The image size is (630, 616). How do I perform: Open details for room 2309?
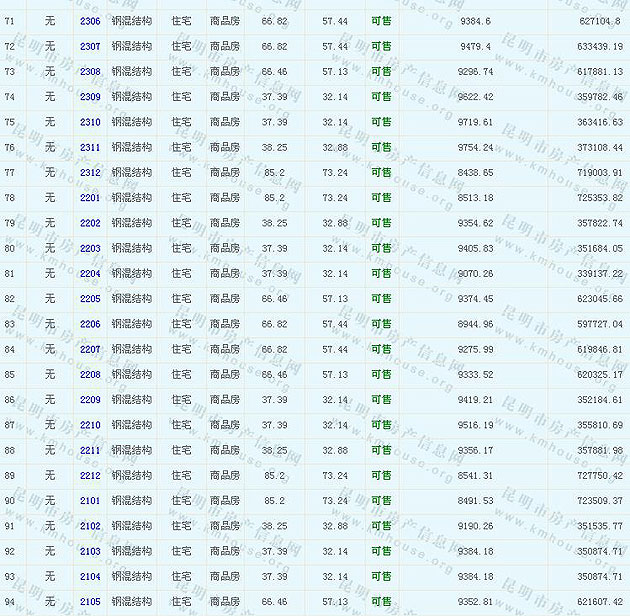coord(90,97)
